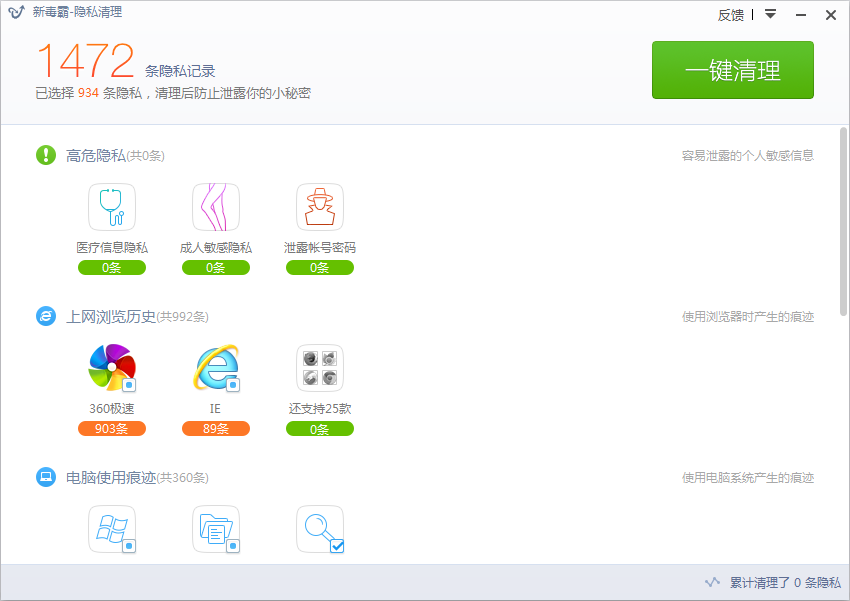Screen dimensions: 850x601
Task: Toggle the checkbox on the IE icon
Action: pos(233,385)
